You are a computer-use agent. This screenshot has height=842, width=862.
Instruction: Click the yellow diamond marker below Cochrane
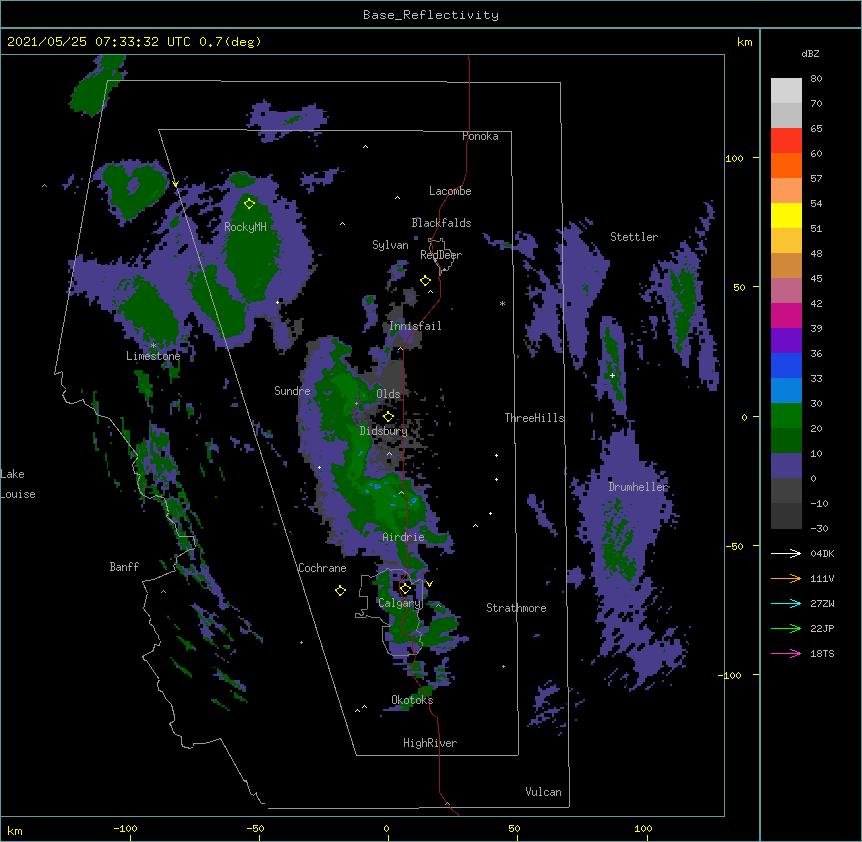(340, 590)
